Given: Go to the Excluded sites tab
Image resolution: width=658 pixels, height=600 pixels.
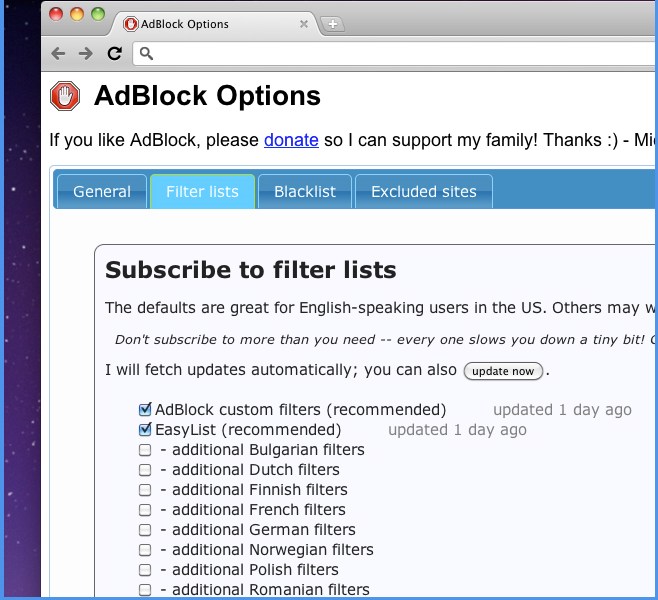Looking at the screenshot, I should click(424, 191).
